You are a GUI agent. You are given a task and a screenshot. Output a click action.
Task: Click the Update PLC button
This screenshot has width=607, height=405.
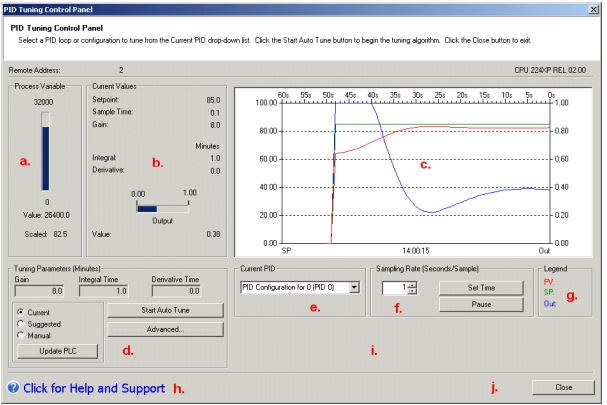tap(58, 351)
